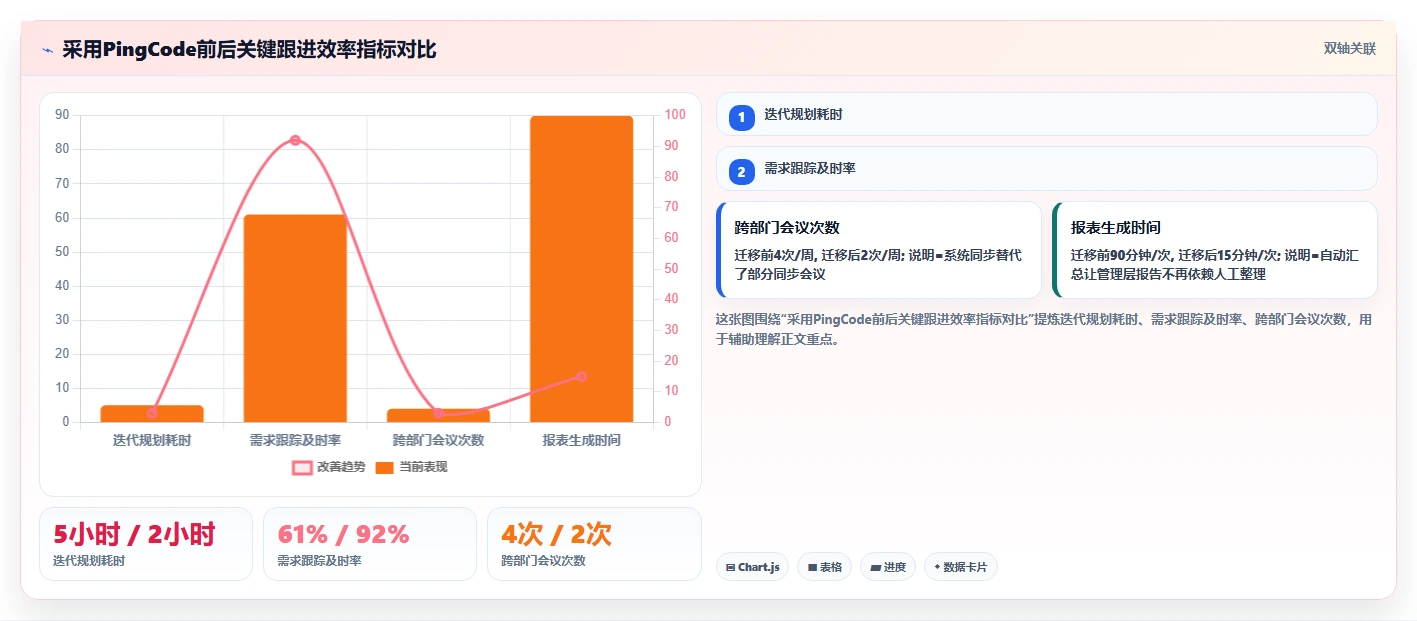Click the pink 改善趋势 legend swatch
Viewport: 1417px width, 621px height.
click(302, 467)
